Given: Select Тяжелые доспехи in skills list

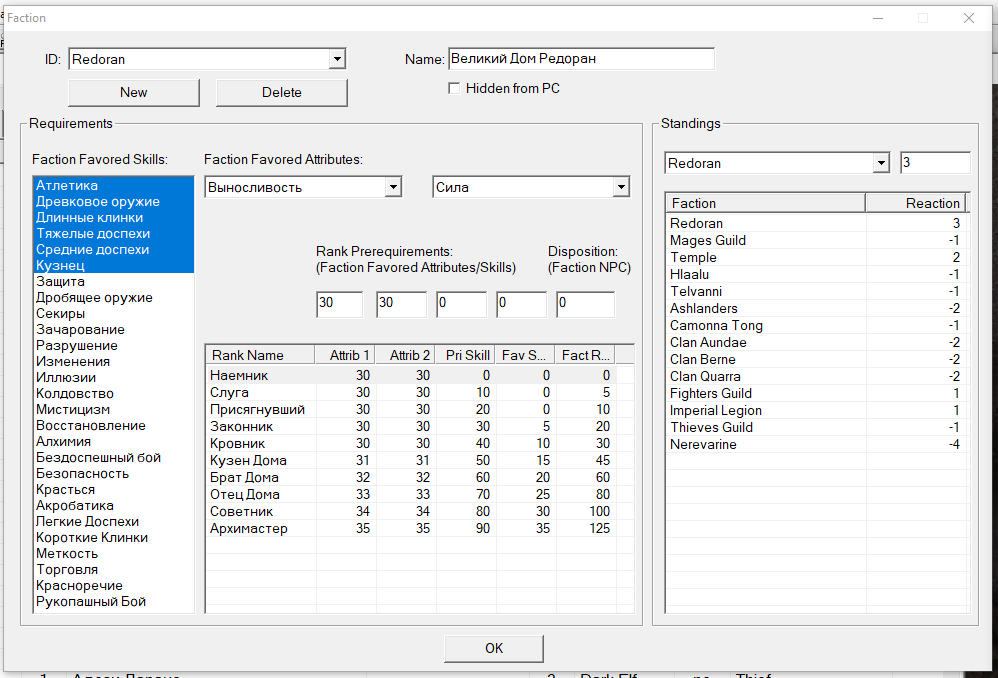Looking at the screenshot, I should point(113,233).
